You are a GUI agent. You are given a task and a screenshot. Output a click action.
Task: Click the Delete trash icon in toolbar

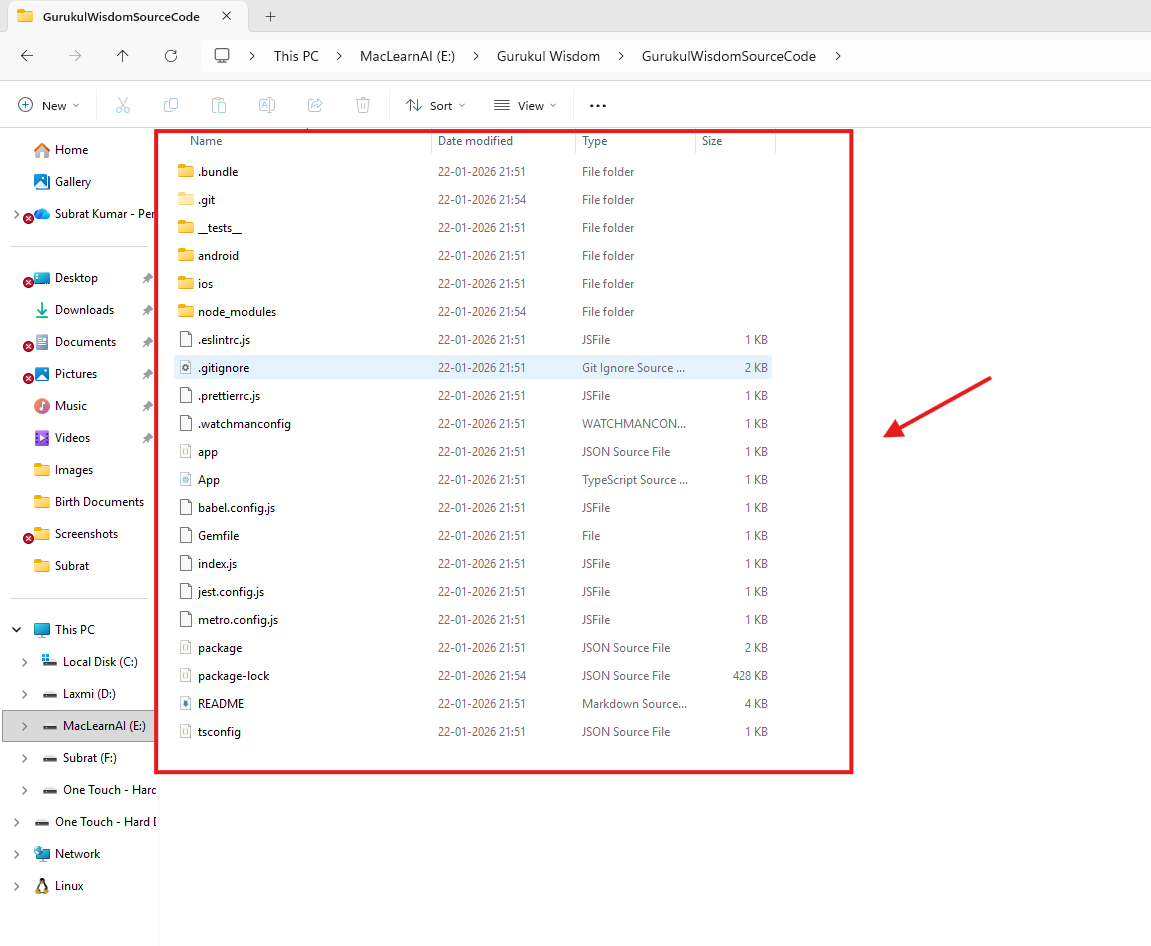tap(363, 105)
